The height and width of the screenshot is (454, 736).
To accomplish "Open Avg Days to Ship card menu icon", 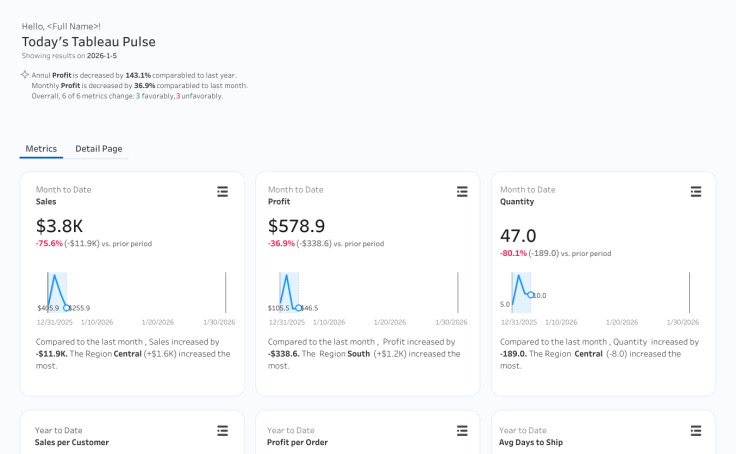I will pyautogui.click(x=696, y=430).
